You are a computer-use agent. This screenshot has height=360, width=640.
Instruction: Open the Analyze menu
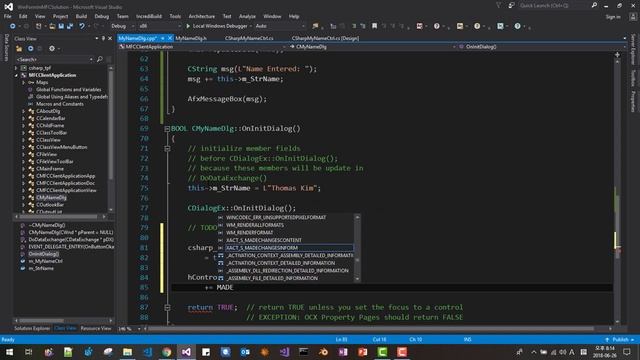[x=247, y=16]
